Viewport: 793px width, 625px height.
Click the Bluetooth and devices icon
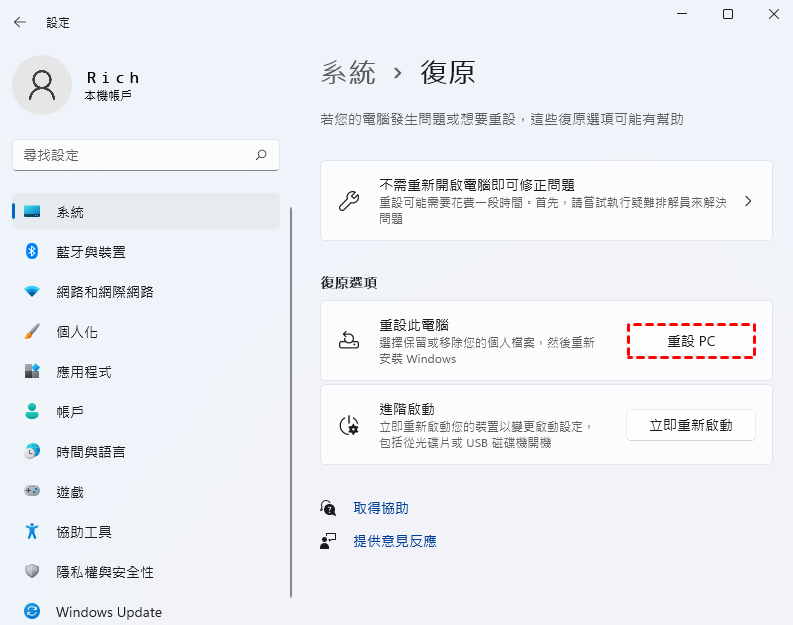32,252
